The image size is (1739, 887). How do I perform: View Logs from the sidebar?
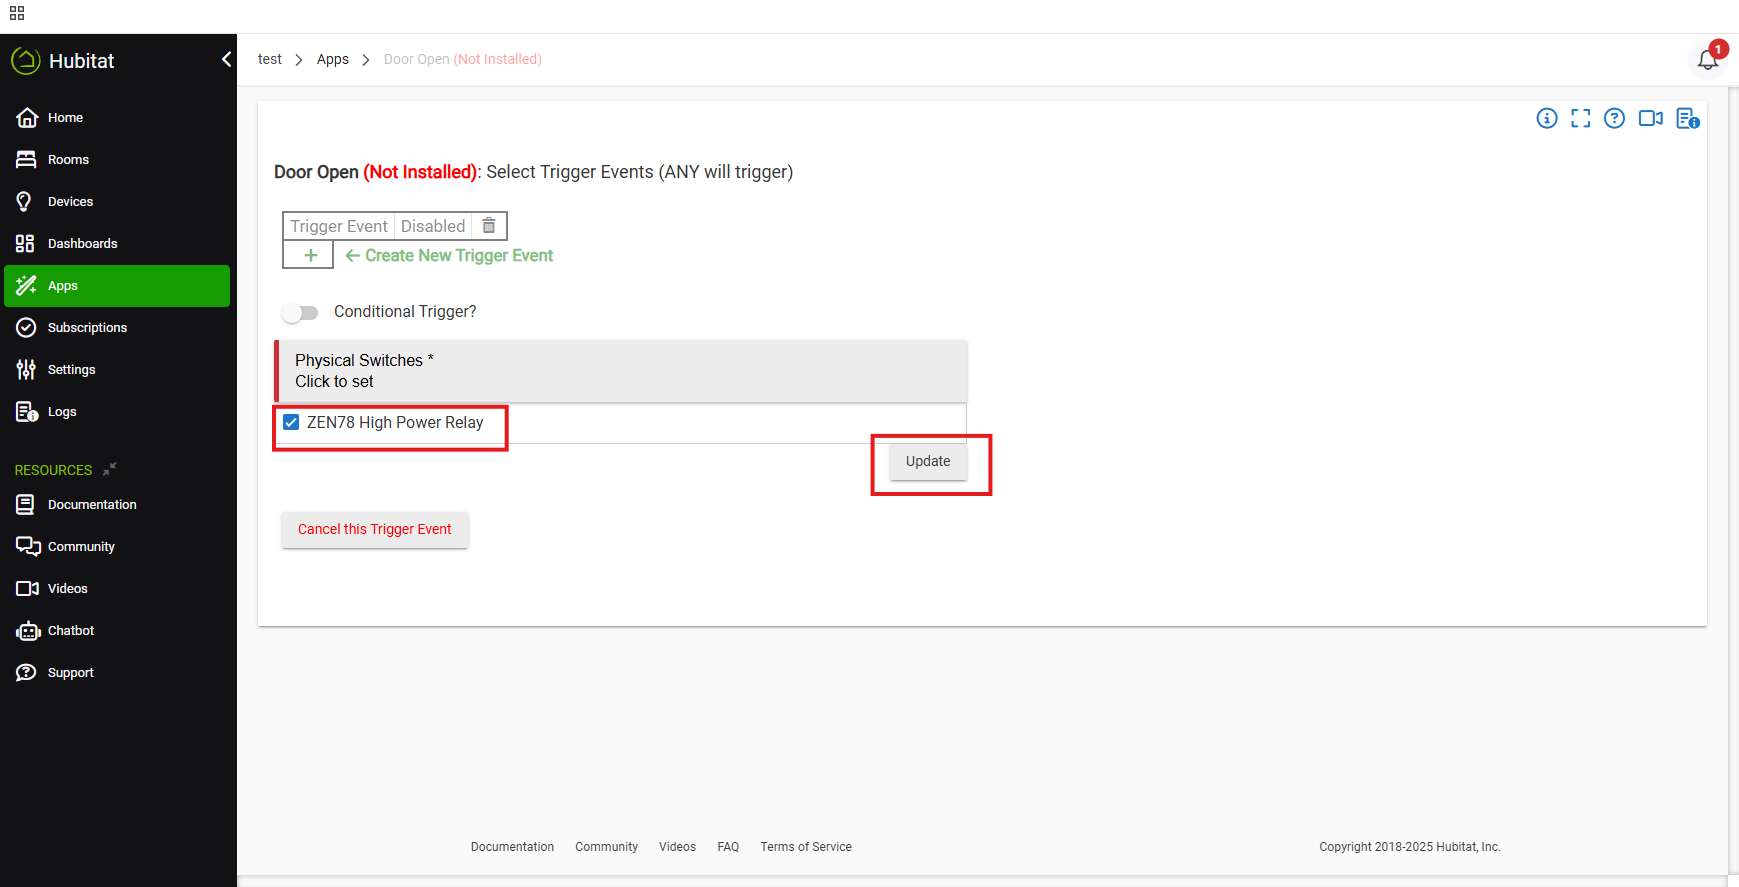coord(117,412)
